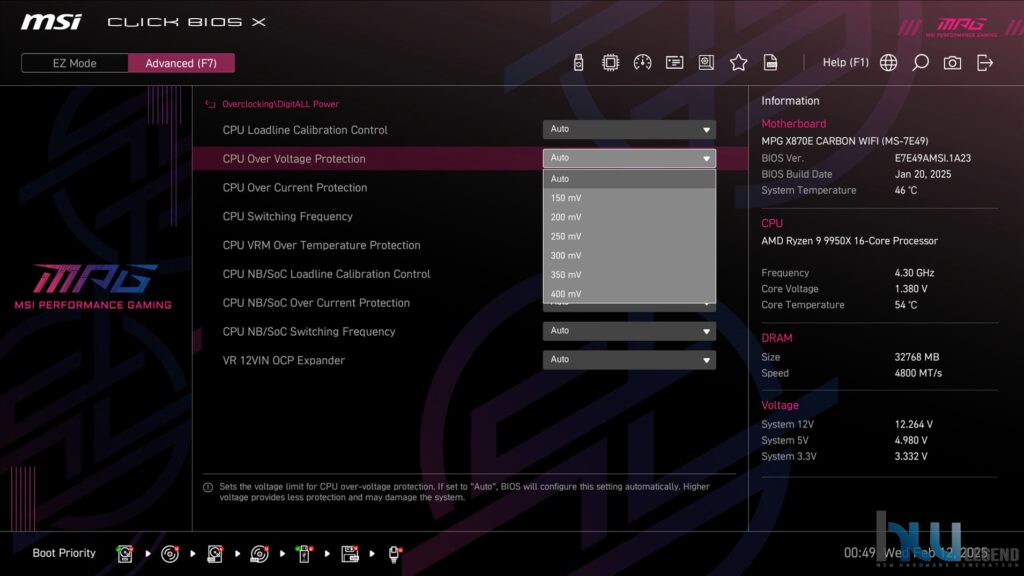
Task: Select the USB CD/DVD boot priority icon
Action: coord(259,554)
